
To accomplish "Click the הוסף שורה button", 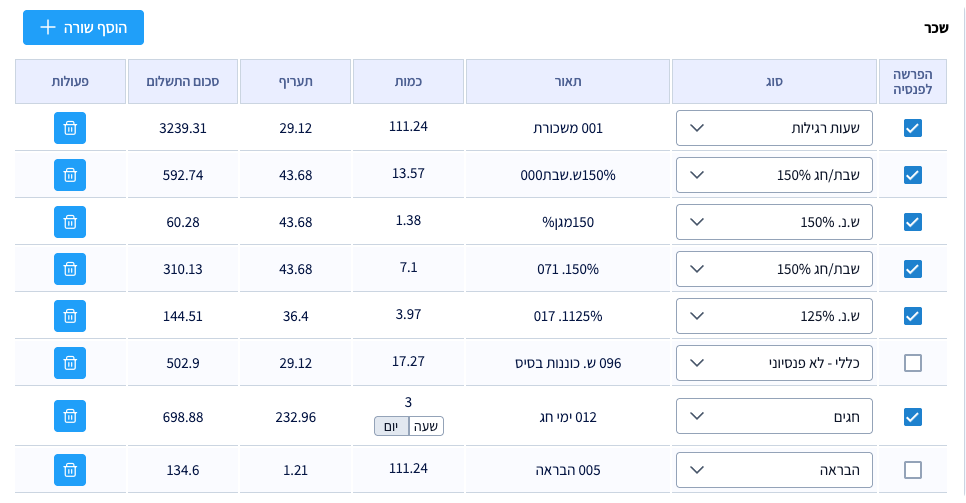I will pos(83,27).
